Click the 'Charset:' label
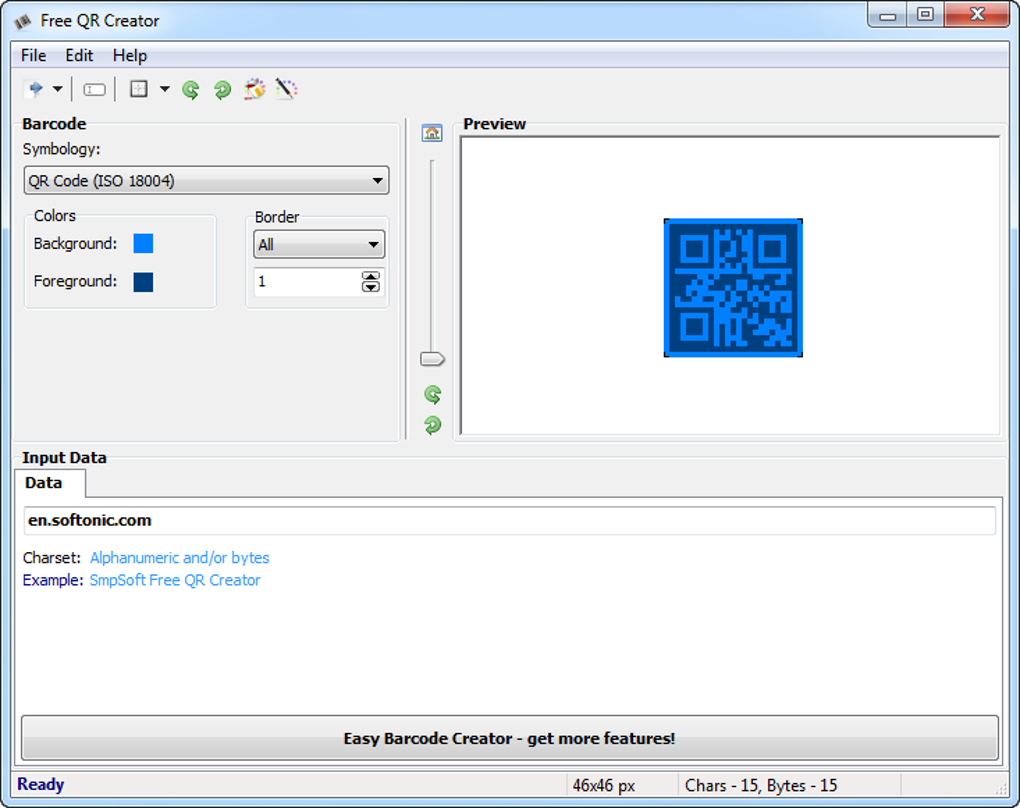Screen dimensions: 1020x808 (x=52, y=558)
